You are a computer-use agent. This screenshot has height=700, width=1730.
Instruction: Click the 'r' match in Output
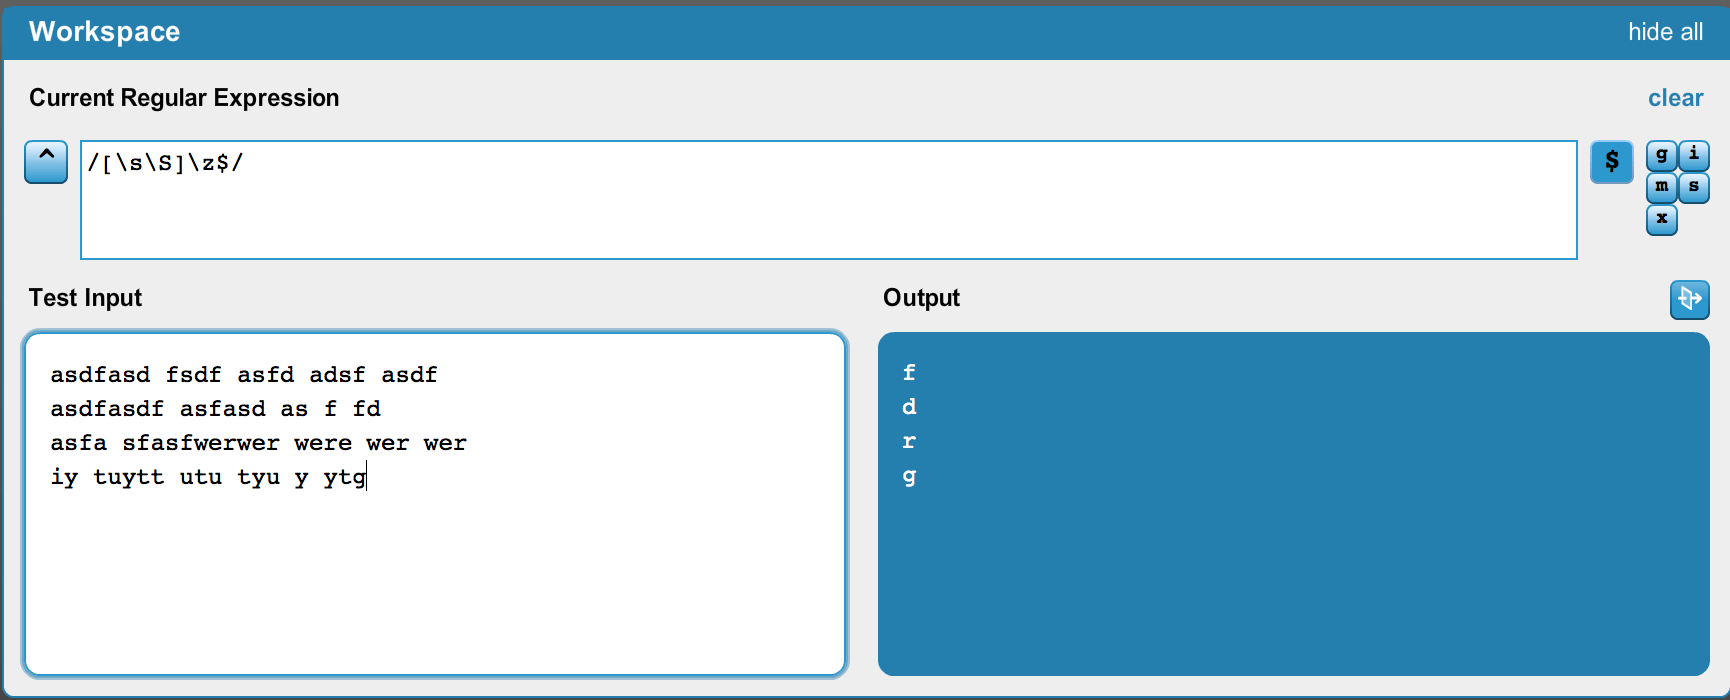tap(909, 441)
